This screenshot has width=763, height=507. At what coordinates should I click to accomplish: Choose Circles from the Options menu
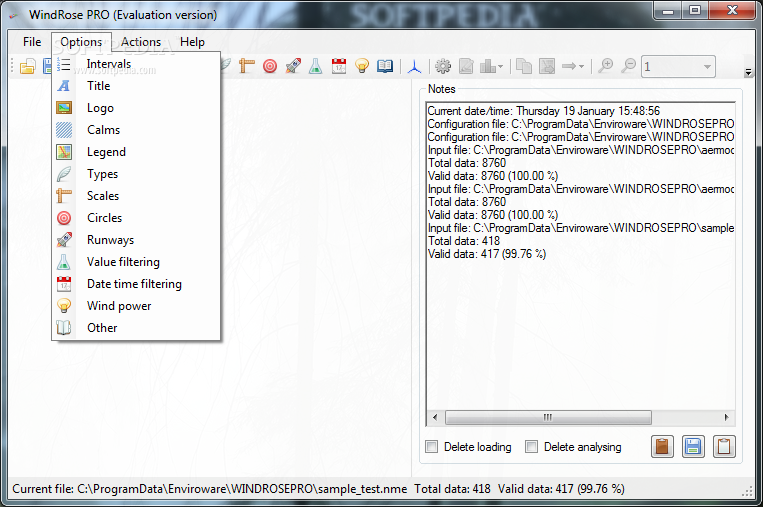(136, 218)
